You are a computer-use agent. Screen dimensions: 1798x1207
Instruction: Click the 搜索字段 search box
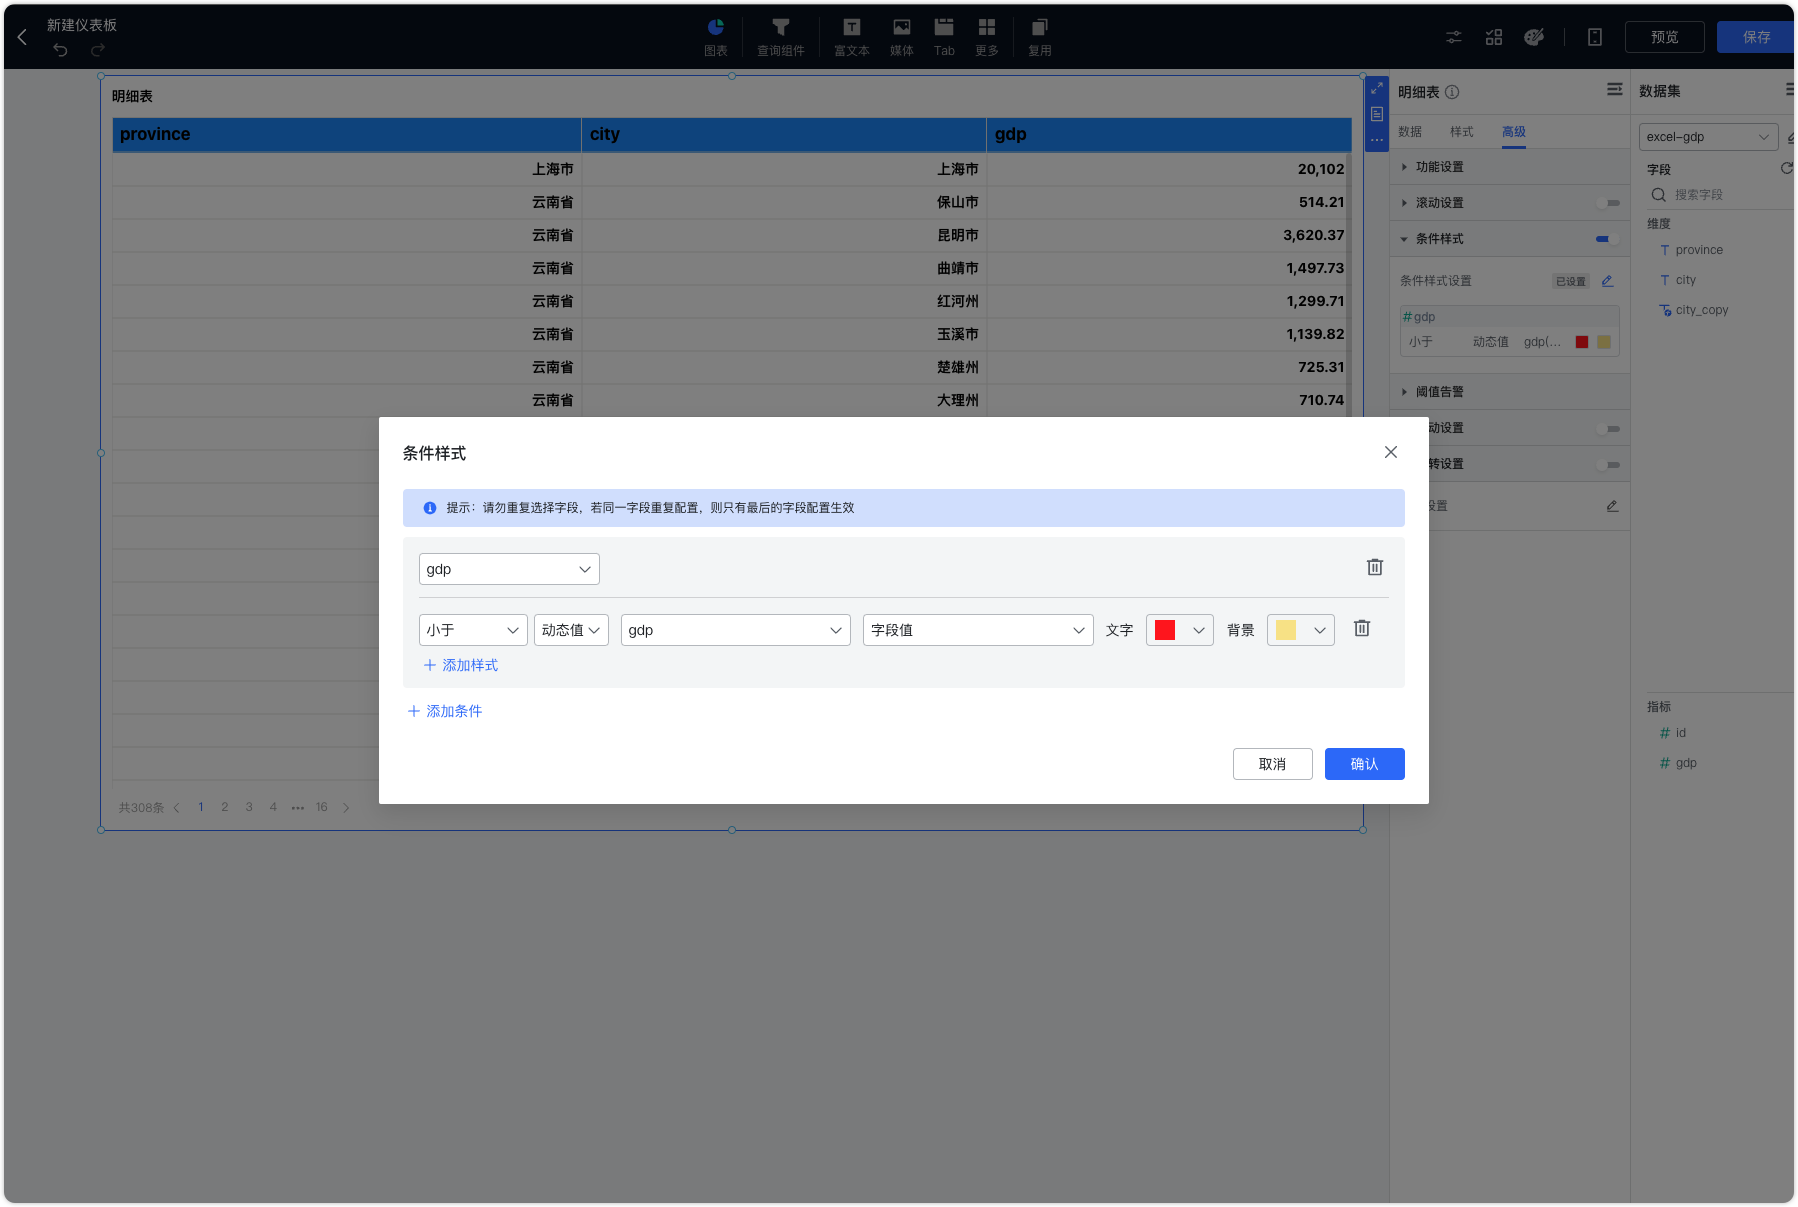(x=1718, y=195)
